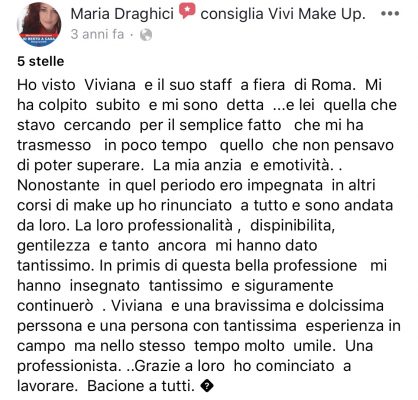Click the review line starting "Ho visto Viviana"
This screenshot has height=400, width=418.
[x=199, y=85]
